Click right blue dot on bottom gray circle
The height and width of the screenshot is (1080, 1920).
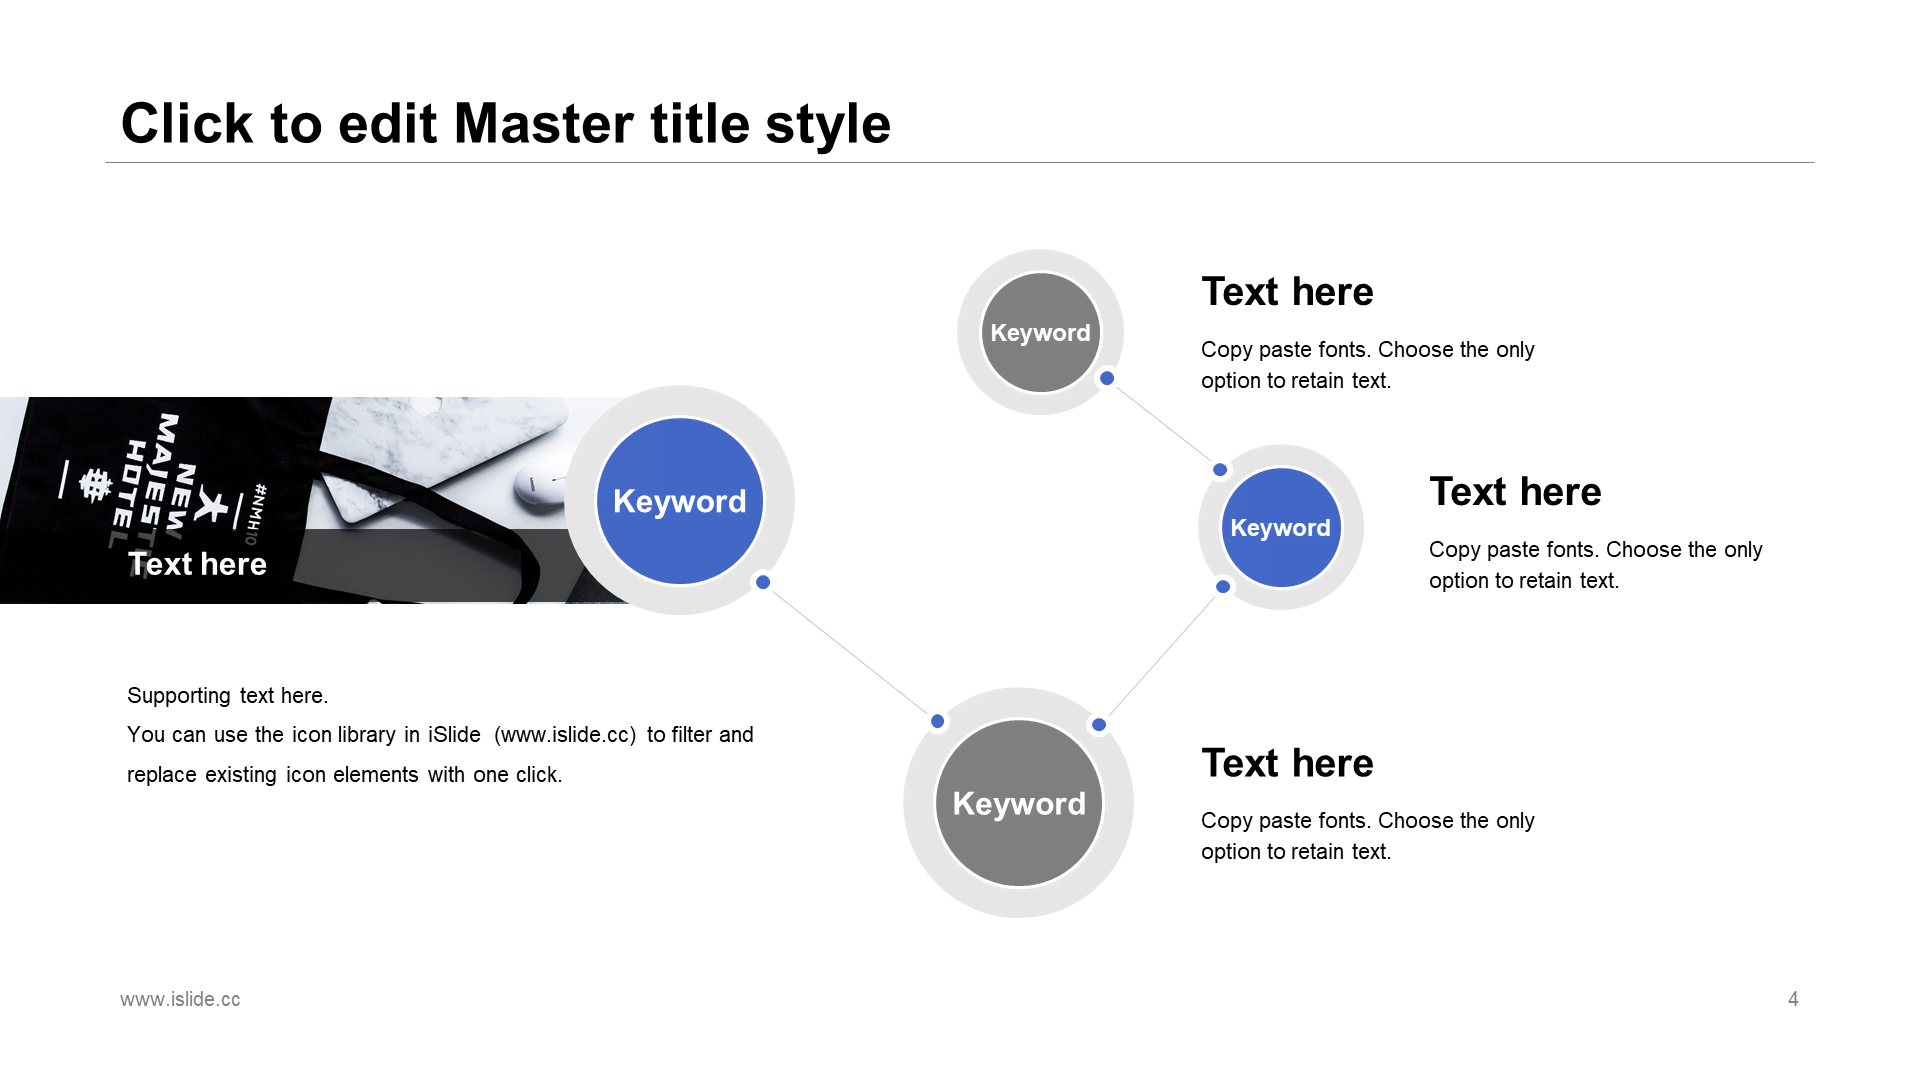(1099, 725)
